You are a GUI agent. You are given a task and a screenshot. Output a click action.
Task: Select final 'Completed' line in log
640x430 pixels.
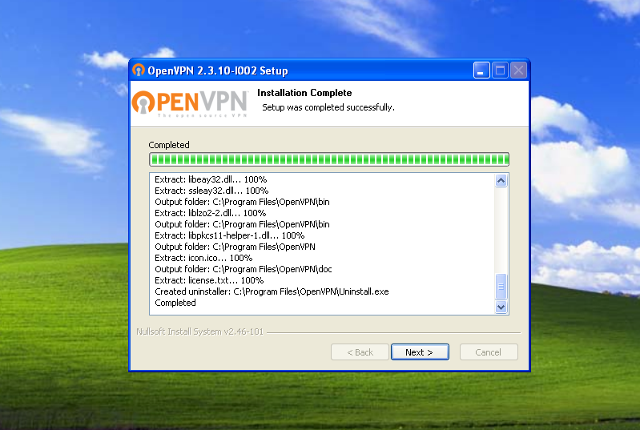pos(175,303)
